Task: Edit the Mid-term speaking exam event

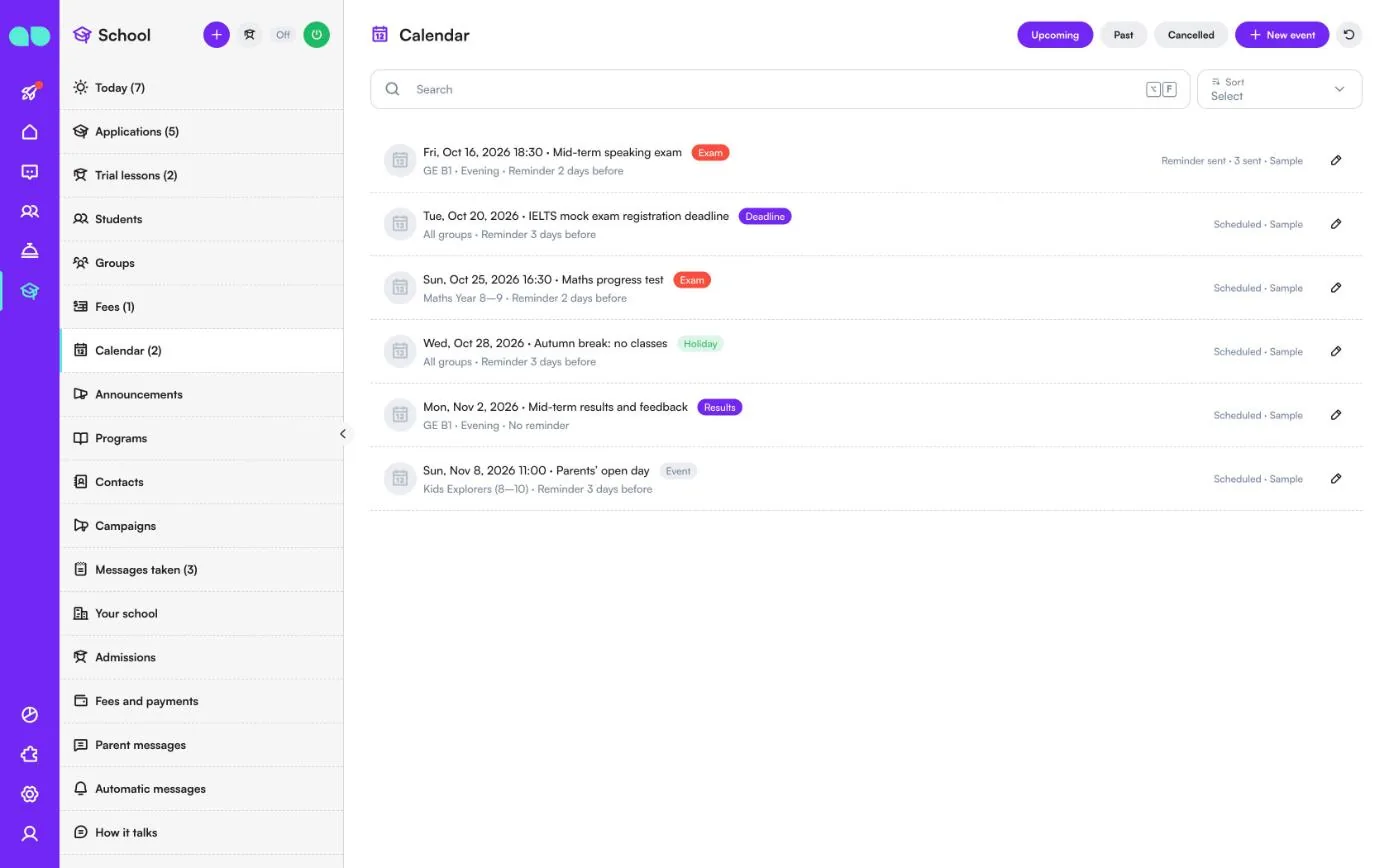Action: point(1336,160)
